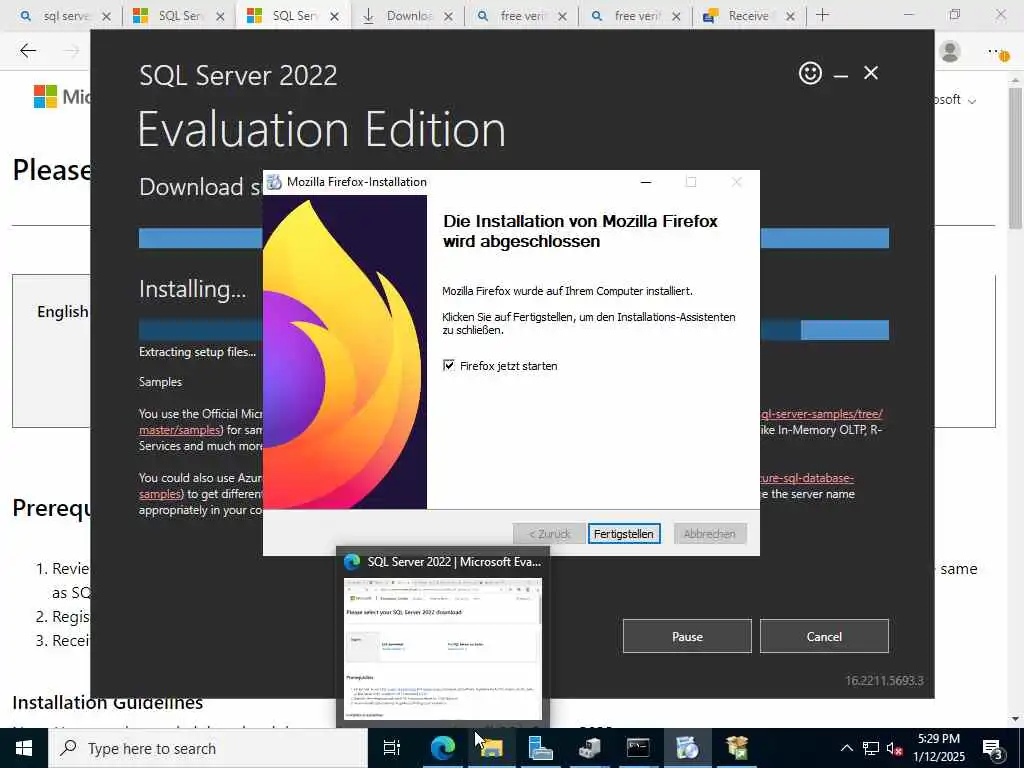Minimize the Mozilla Firefox-Installation dialog

646,182
